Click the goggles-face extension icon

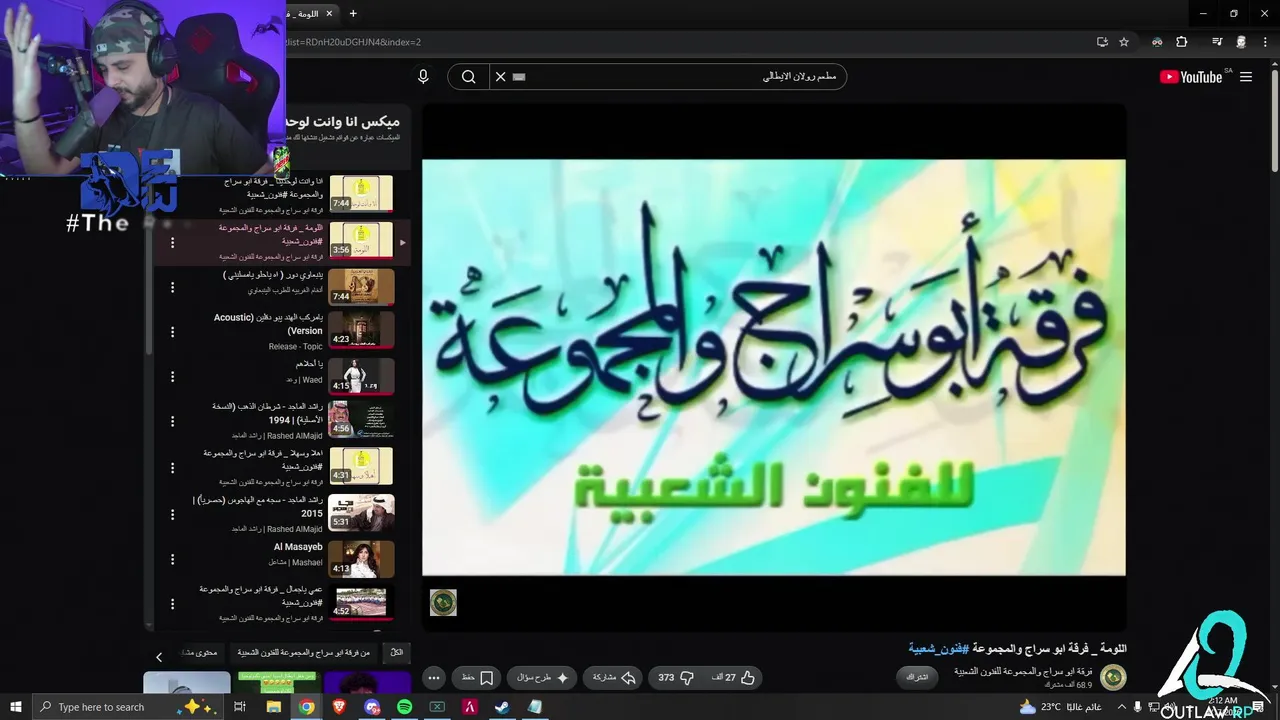[1157, 42]
